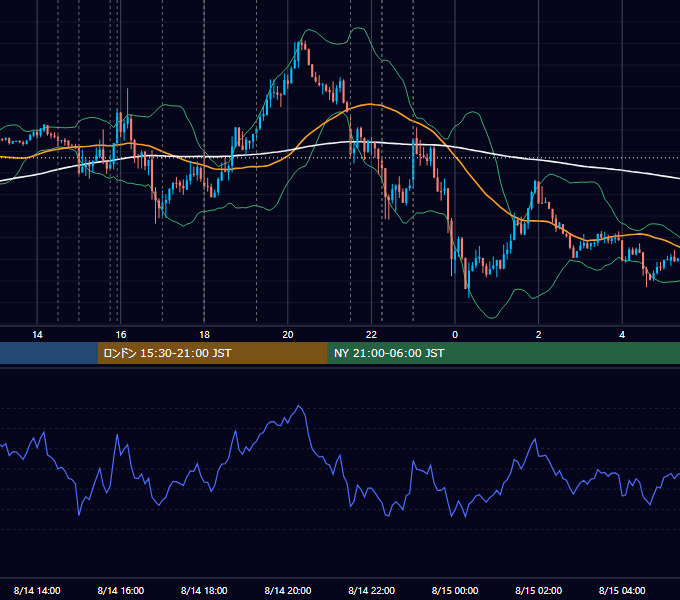Click the 0 hour label on price chart axis
Viewport: 680px width, 600px height.
pyautogui.click(x=455, y=335)
